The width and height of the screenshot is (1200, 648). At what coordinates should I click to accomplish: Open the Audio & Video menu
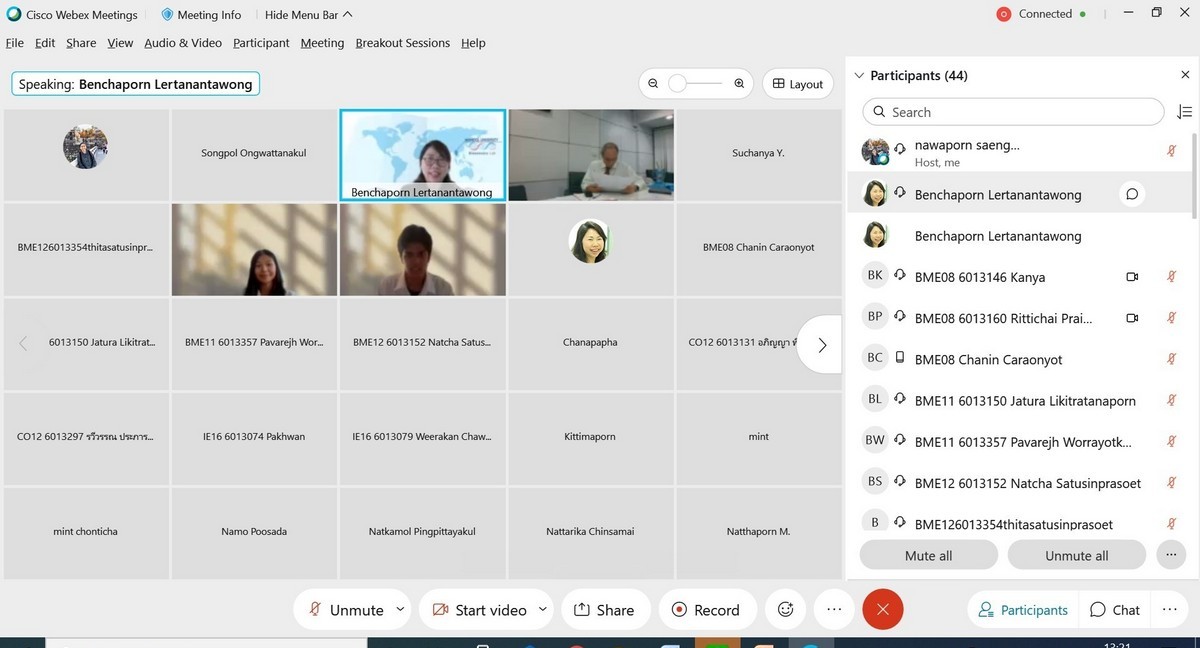183,43
